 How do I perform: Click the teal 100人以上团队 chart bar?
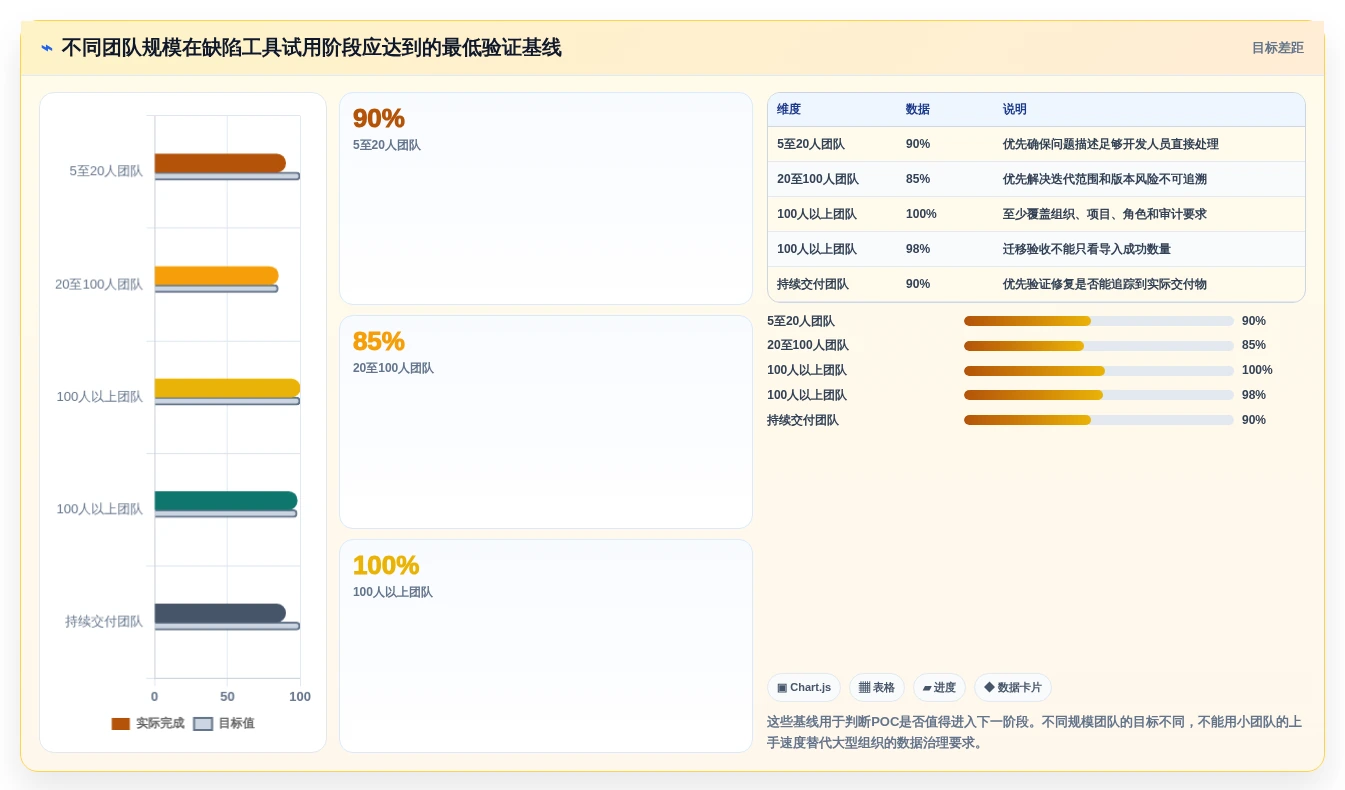(225, 501)
